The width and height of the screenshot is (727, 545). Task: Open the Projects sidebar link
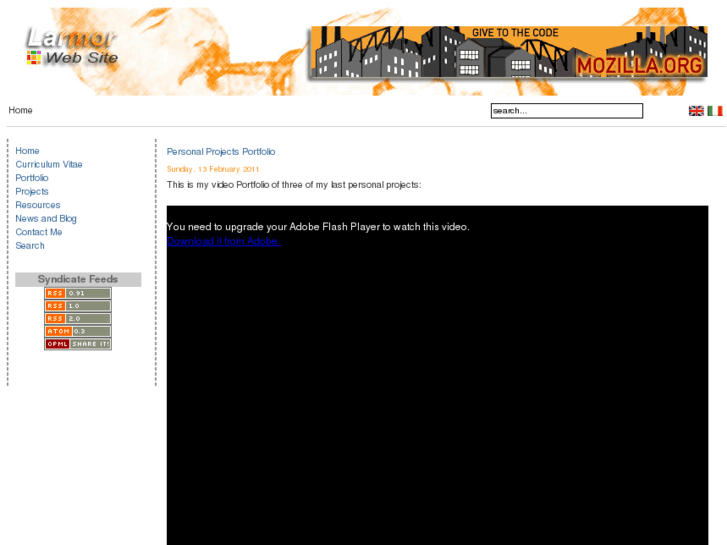[32, 192]
